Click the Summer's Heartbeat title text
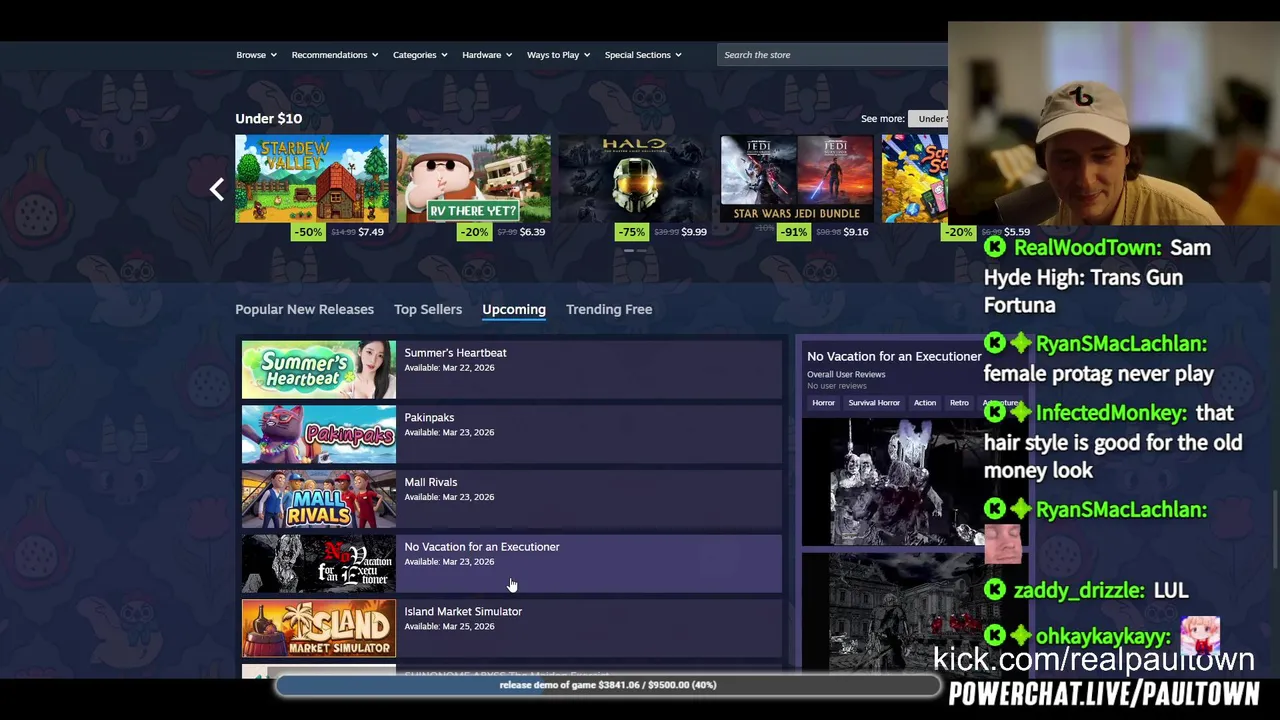This screenshot has width=1280, height=720. [x=455, y=353]
